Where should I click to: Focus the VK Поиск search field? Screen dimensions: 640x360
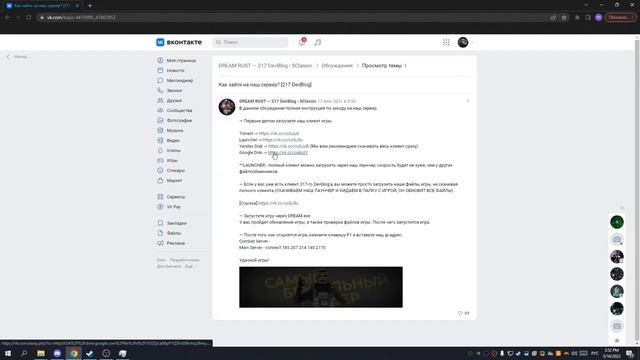click(250, 42)
